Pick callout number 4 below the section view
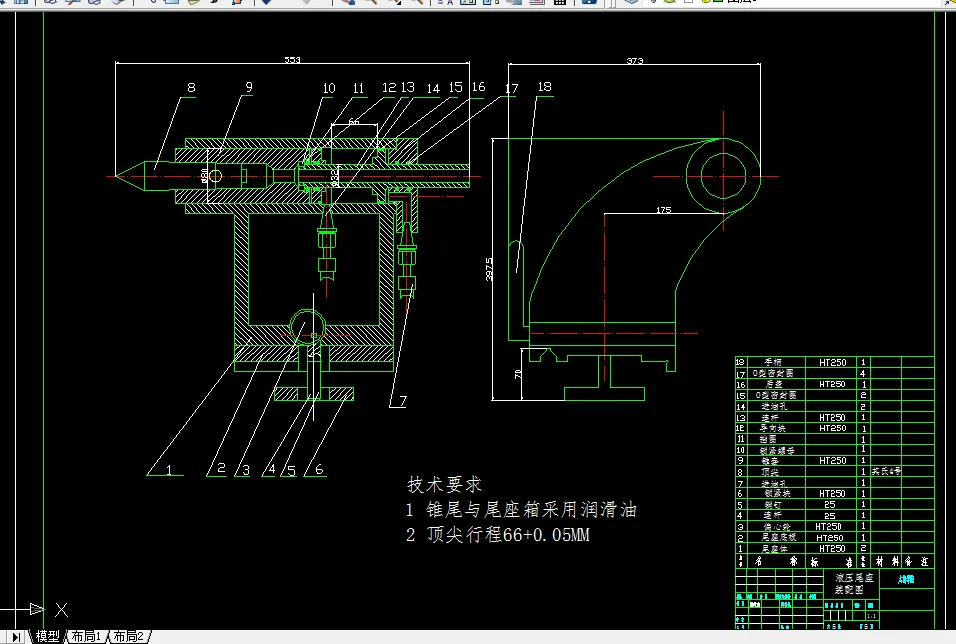The height and width of the screenshot is (644, 956). tap(271, 469)
